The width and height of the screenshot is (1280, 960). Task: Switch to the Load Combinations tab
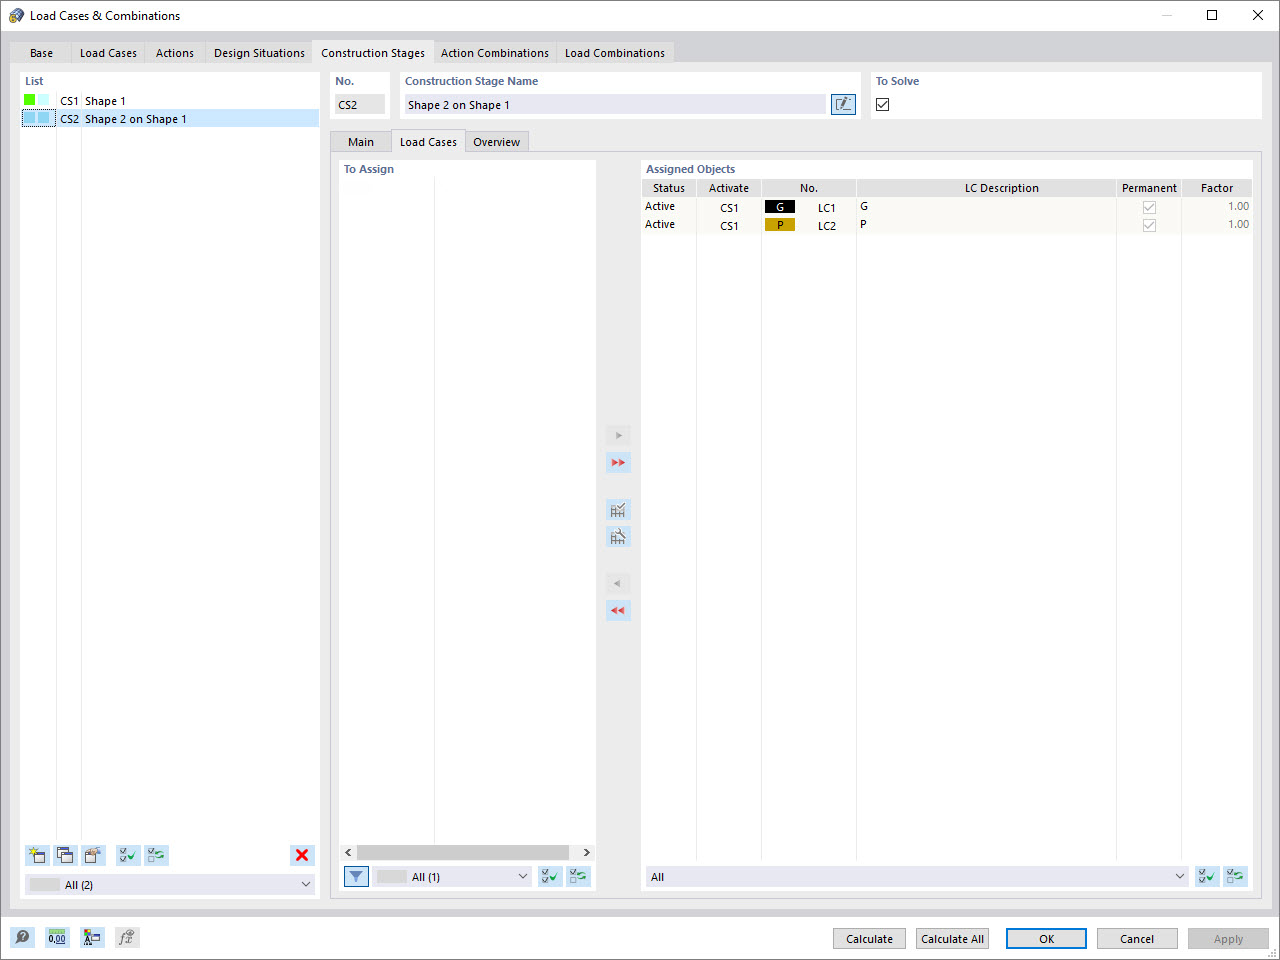click(x=615, y=52)
